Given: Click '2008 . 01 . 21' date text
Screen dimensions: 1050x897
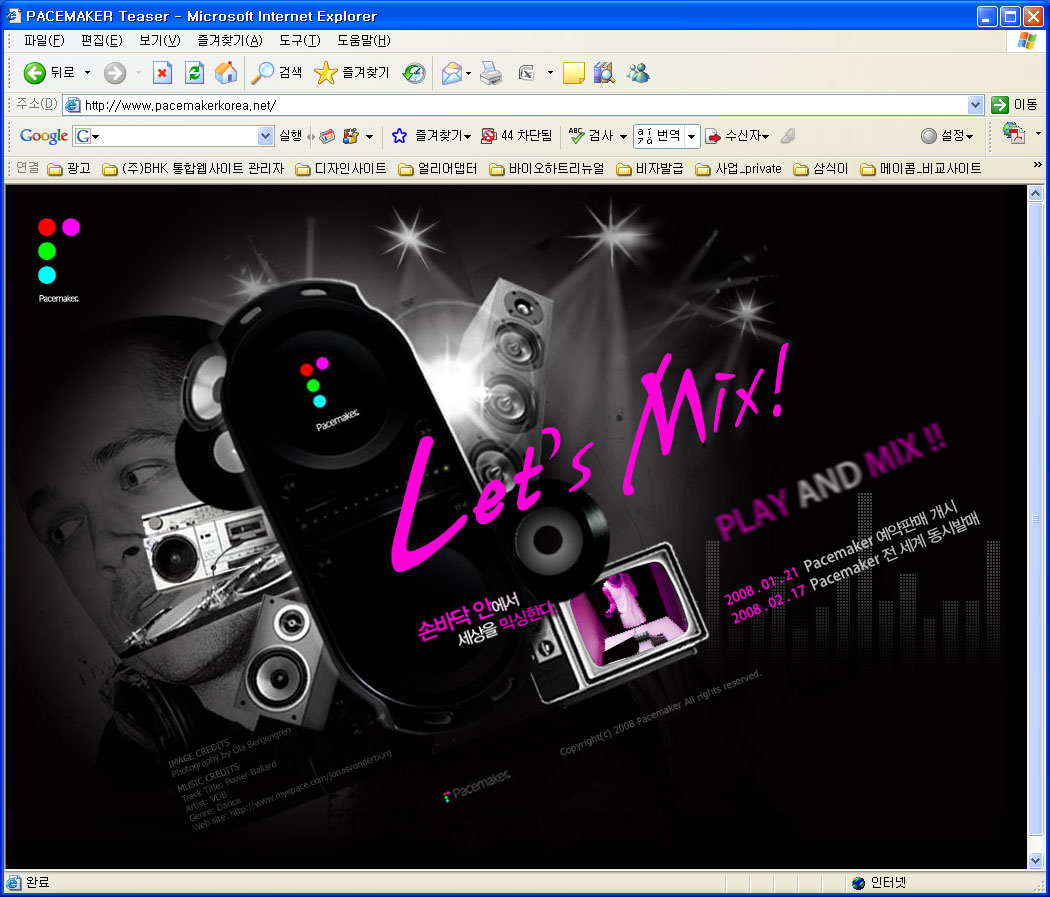Looking at the screenshot, I should (761, 585).
